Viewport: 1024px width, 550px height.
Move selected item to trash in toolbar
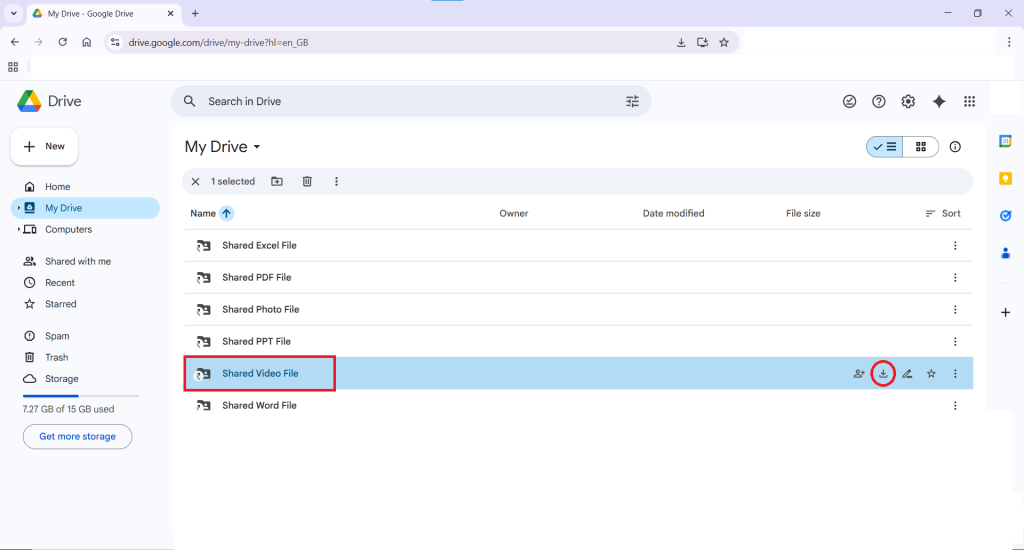tap(307, 181)
